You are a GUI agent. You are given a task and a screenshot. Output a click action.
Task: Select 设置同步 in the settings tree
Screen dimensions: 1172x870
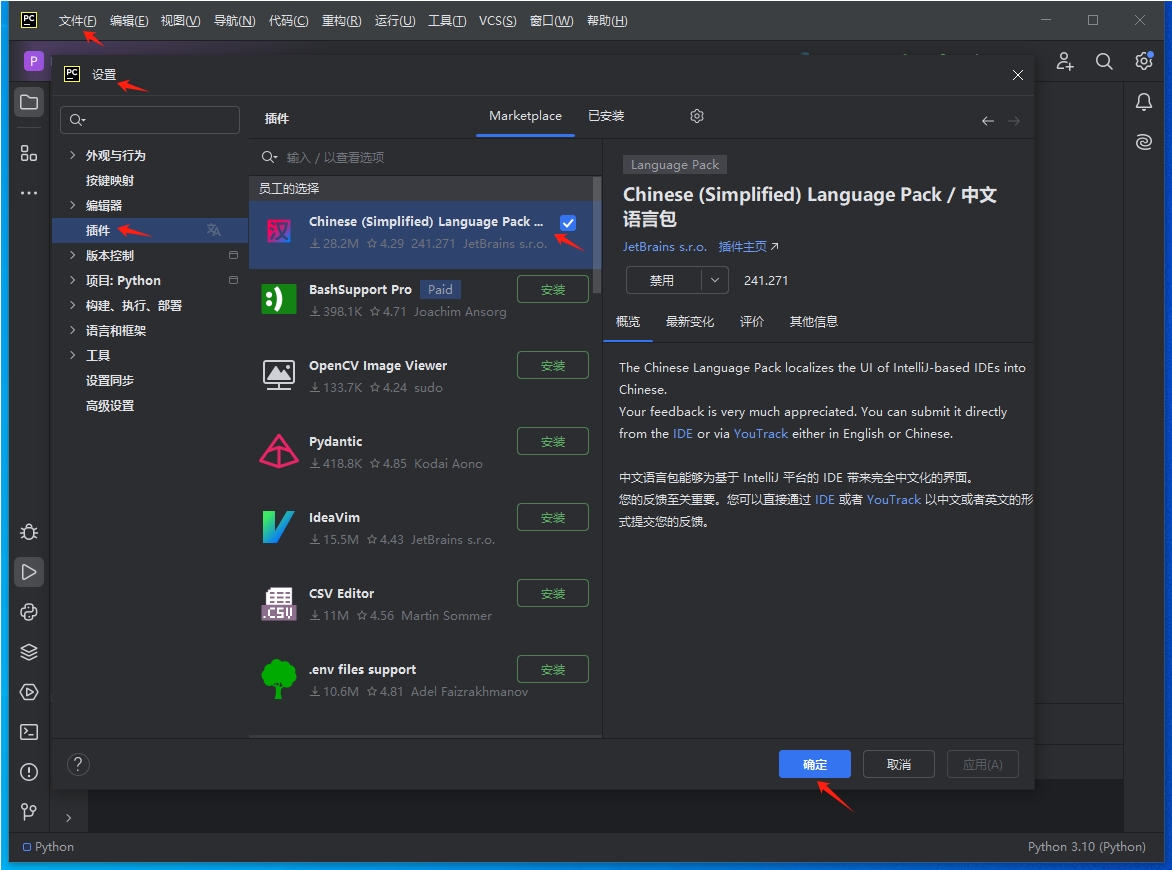pyautogui.click(x=110, y=380)
